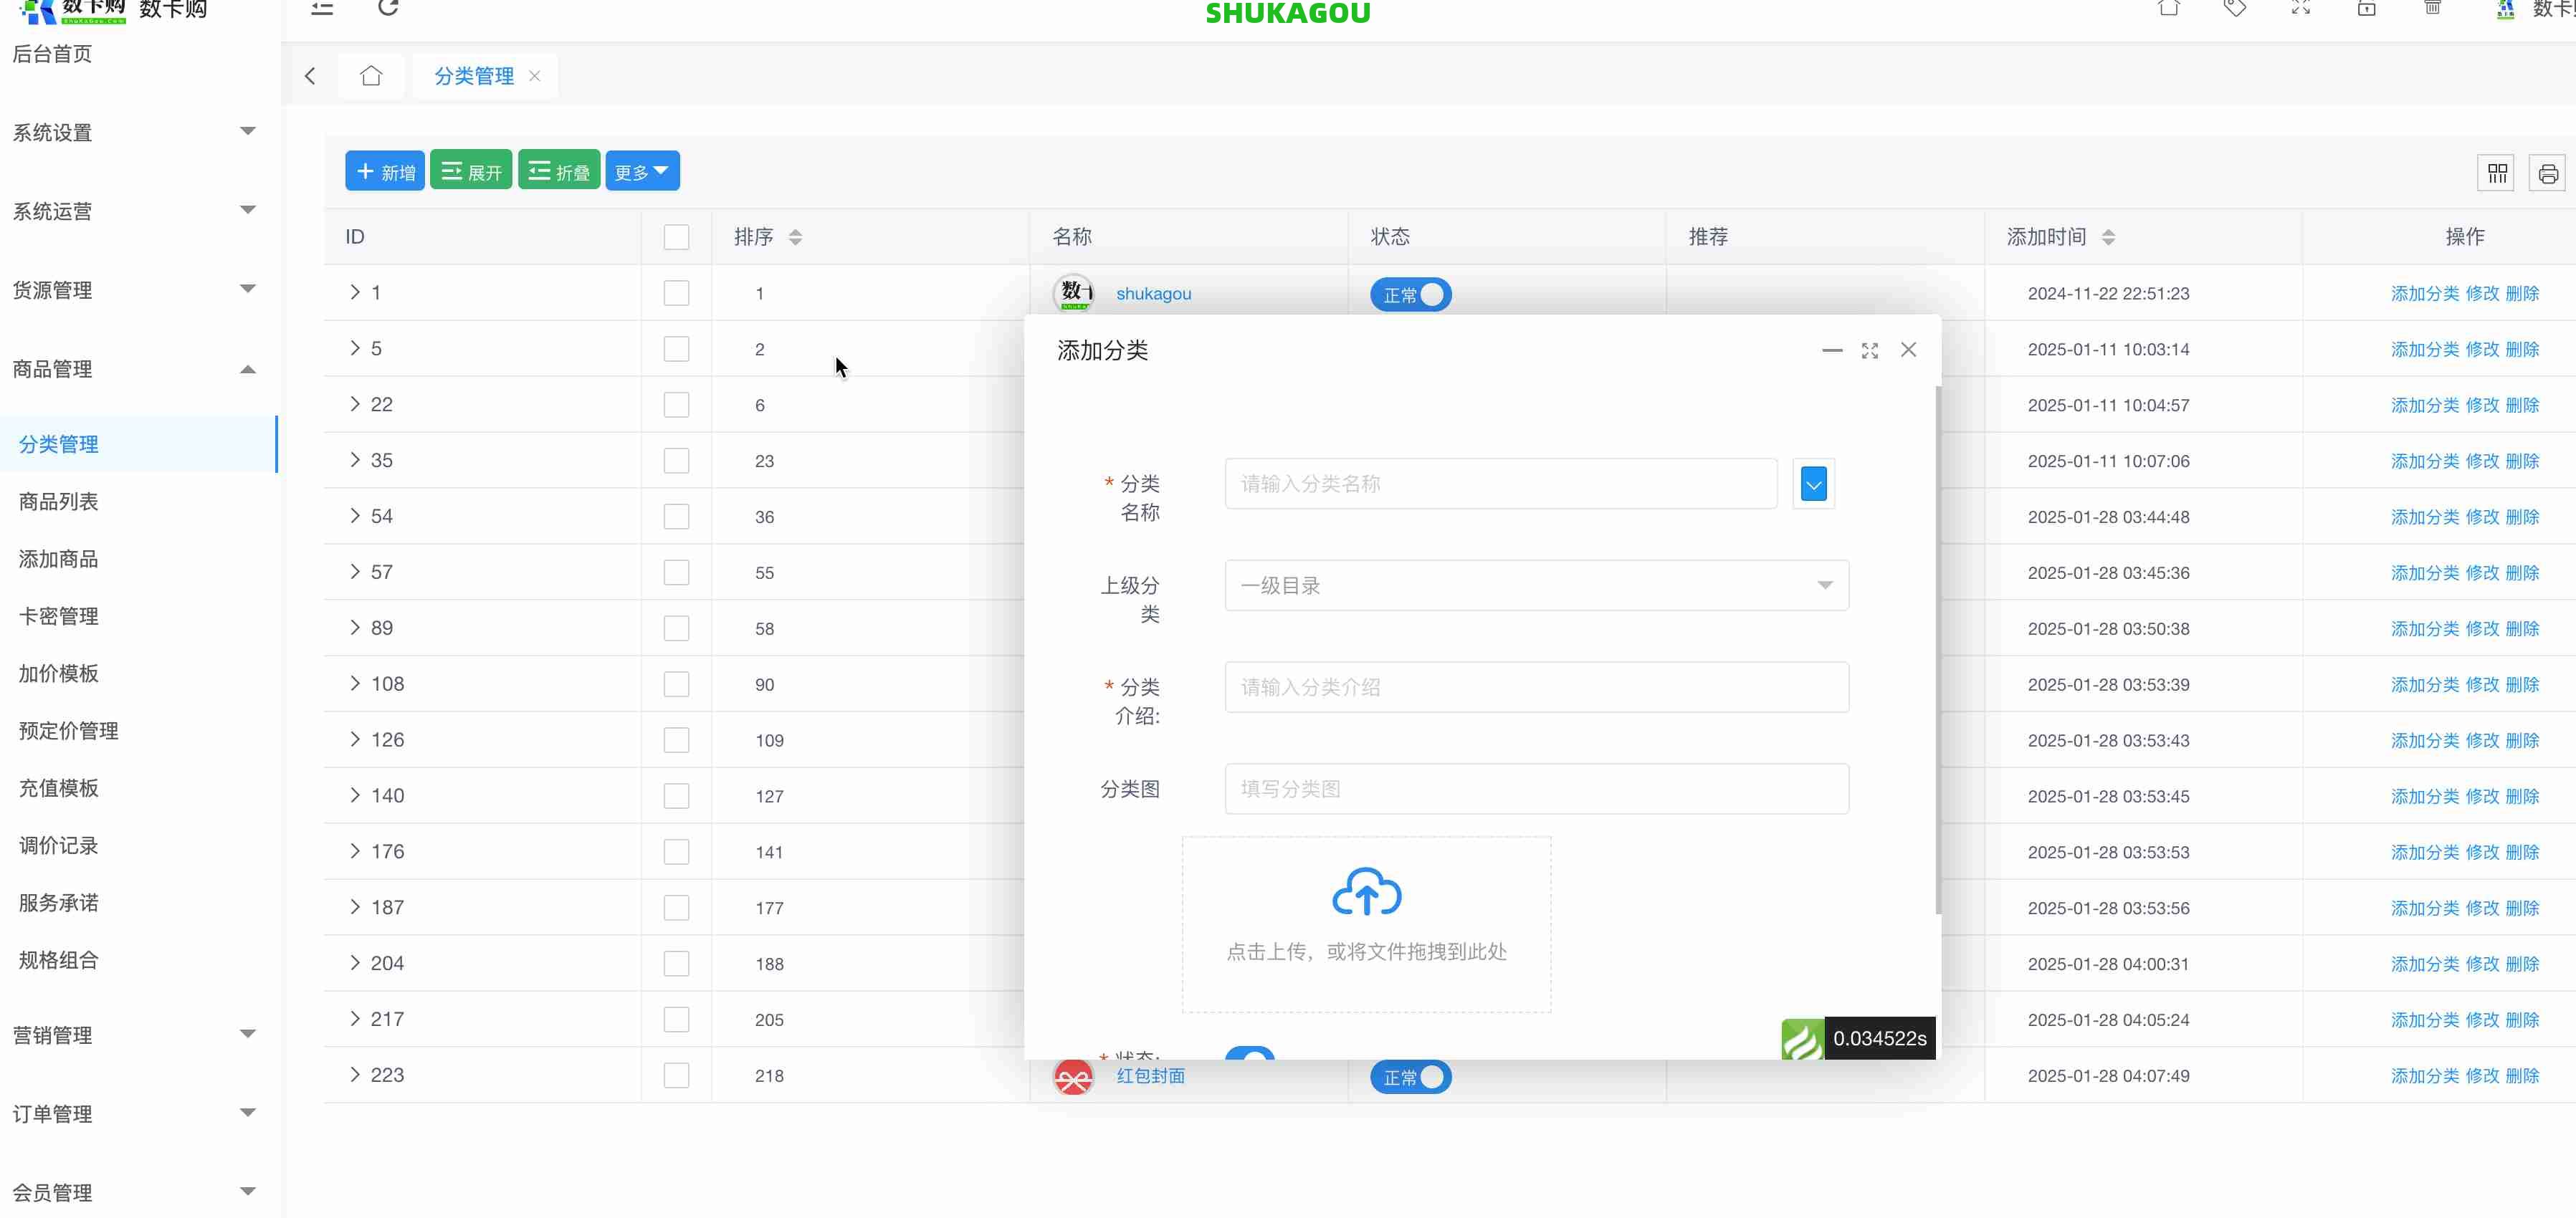
Task: Open the tag icon in the top bar
Action: point(2236,9)
